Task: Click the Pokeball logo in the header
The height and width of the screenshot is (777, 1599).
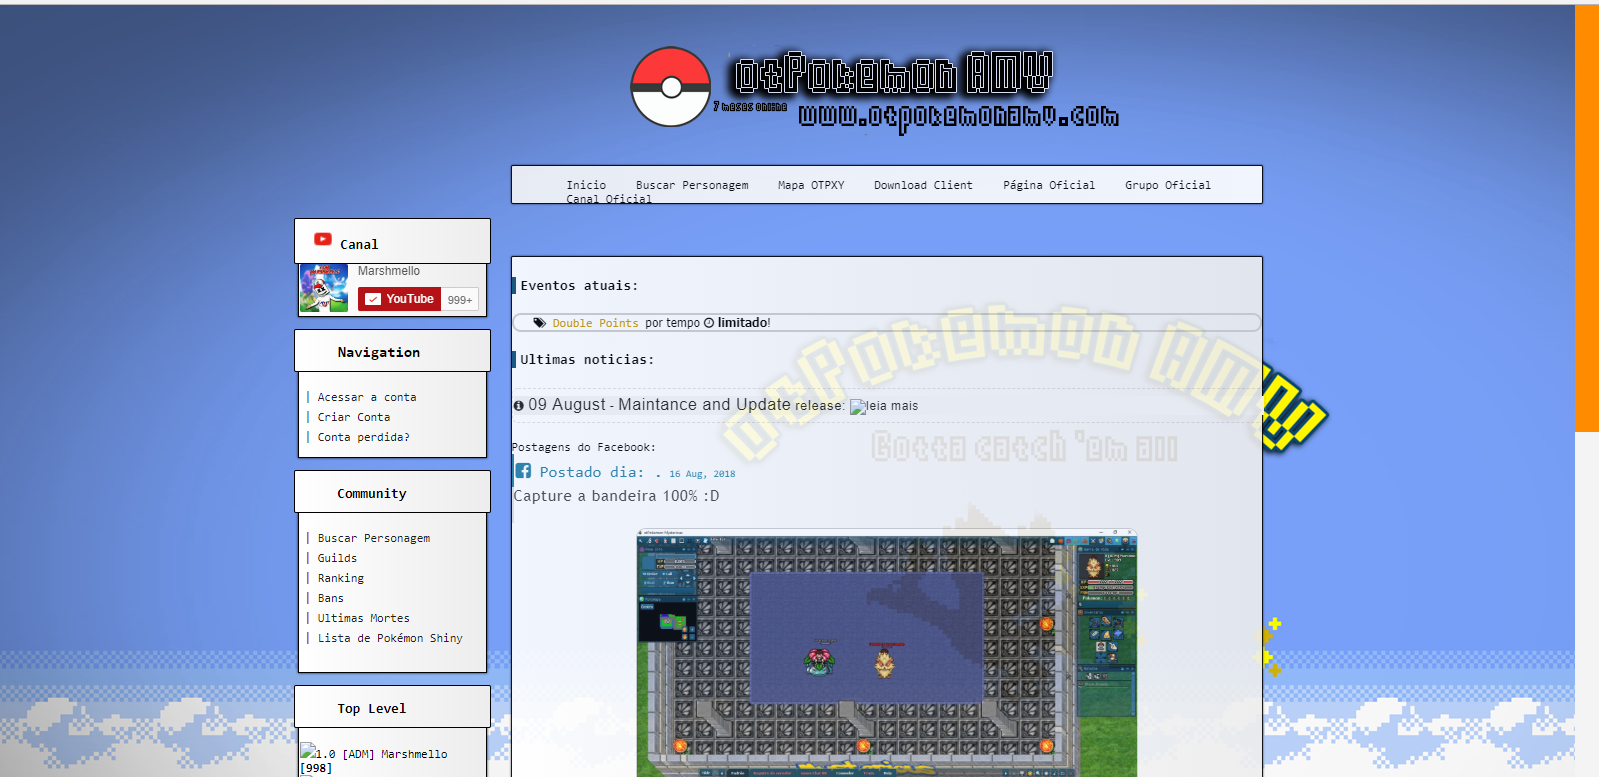Action: tap(671, 87)
